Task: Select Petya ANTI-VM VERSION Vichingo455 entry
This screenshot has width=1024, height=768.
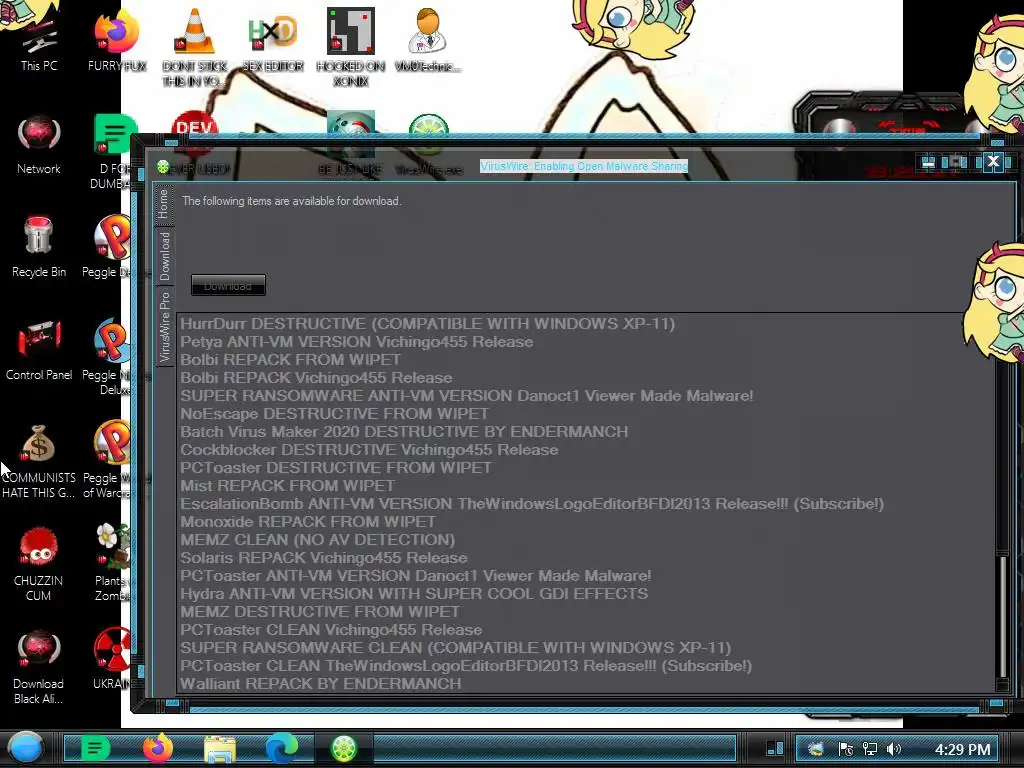Action: coord(357,342)
